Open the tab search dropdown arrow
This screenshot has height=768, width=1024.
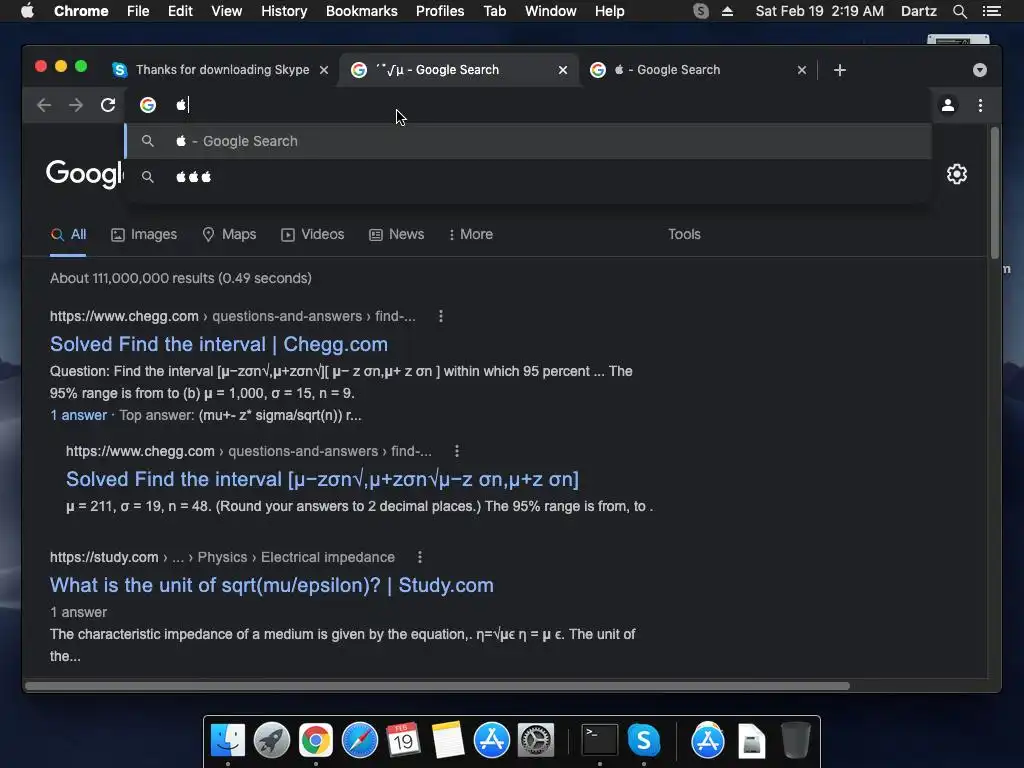[980, 70]
